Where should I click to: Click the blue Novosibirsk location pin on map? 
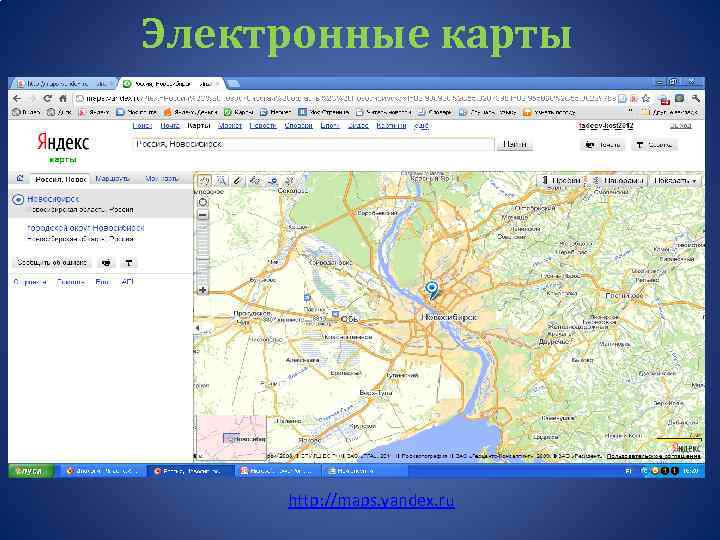(431, 290)
